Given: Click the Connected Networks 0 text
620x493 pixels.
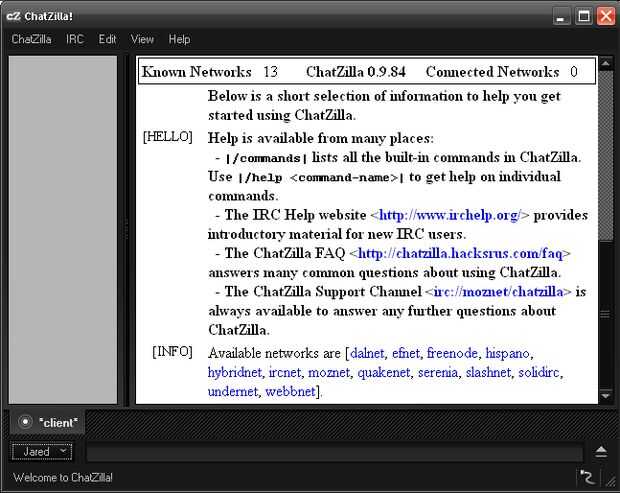Looking at the screenshot, I should (501, 72).
